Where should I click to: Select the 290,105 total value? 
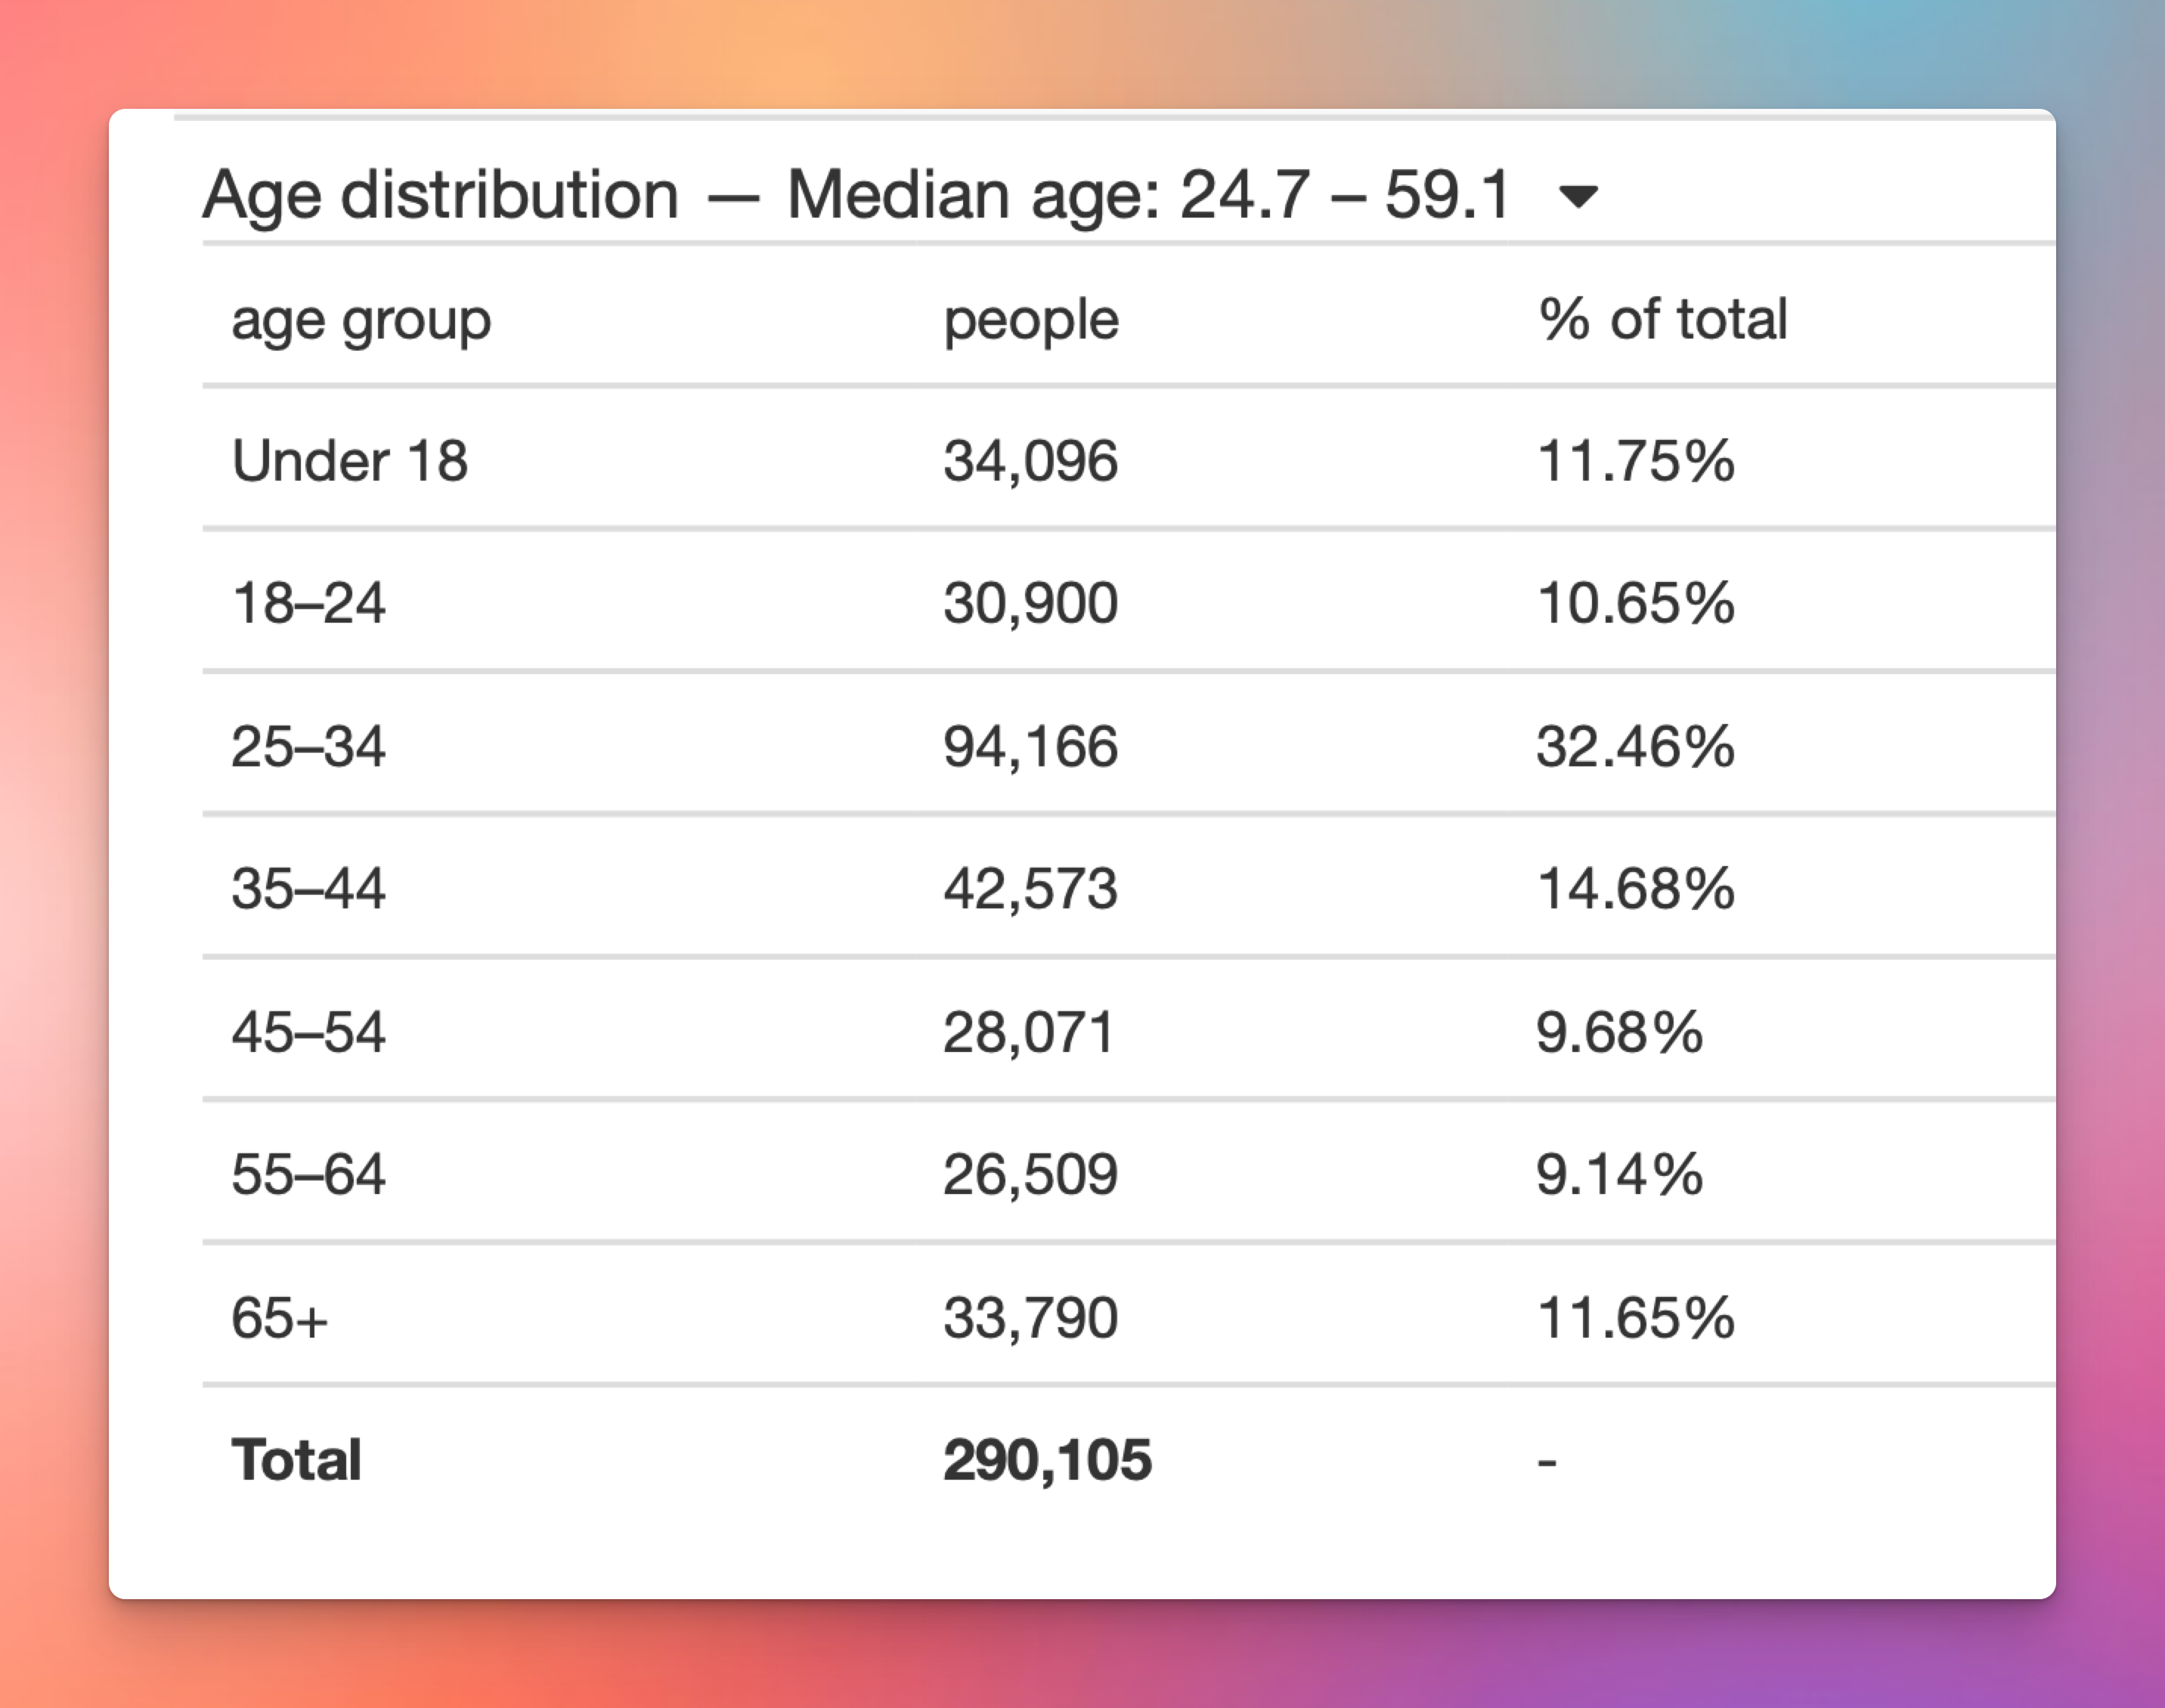(x=1046, y=1460)
